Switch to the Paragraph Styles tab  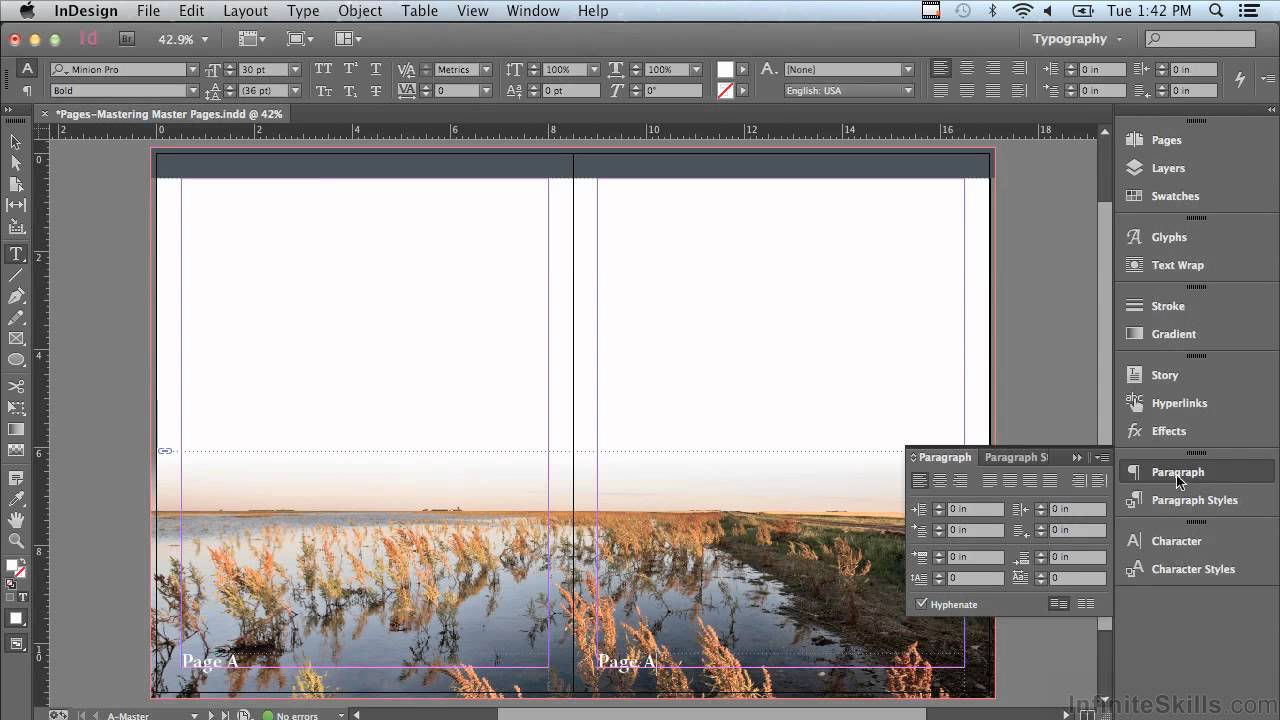1016,457
